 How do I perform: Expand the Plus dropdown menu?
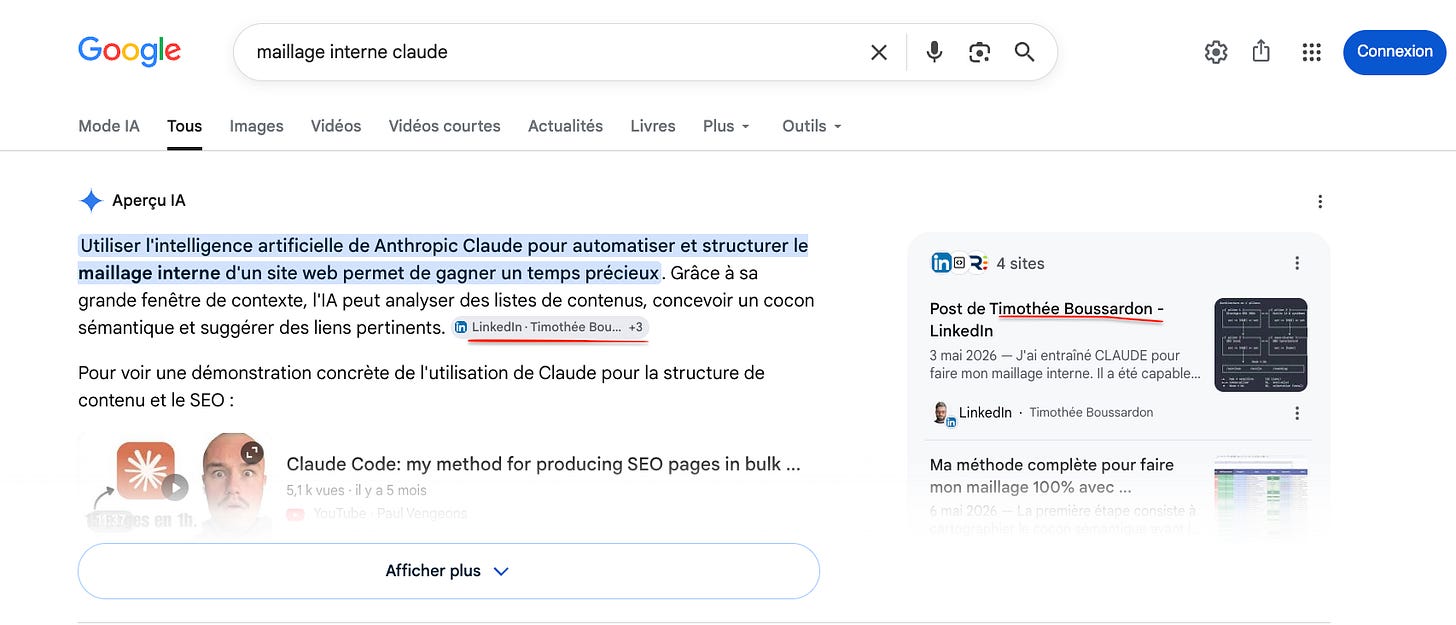tap(726, 126)
